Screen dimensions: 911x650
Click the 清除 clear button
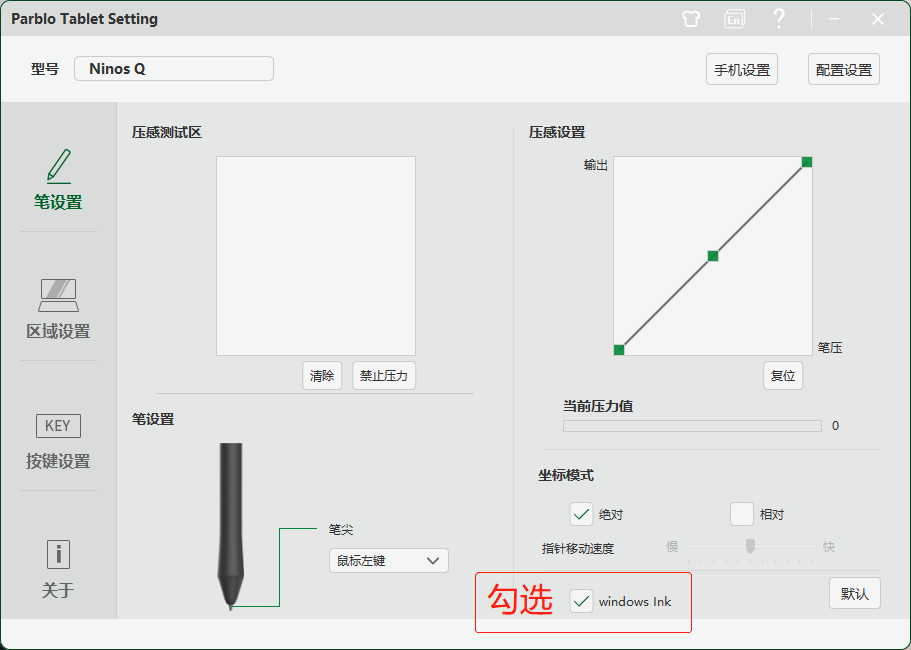point(322,376)
